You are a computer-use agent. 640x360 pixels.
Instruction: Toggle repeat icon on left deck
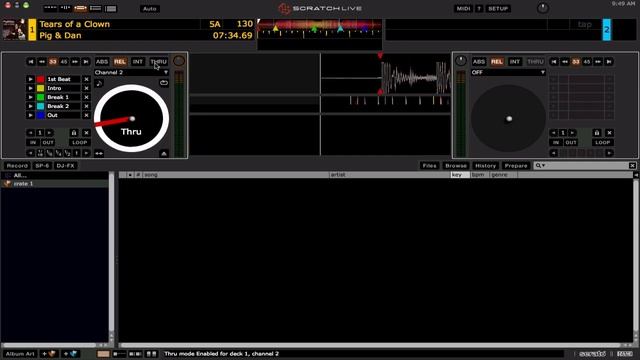164,83
